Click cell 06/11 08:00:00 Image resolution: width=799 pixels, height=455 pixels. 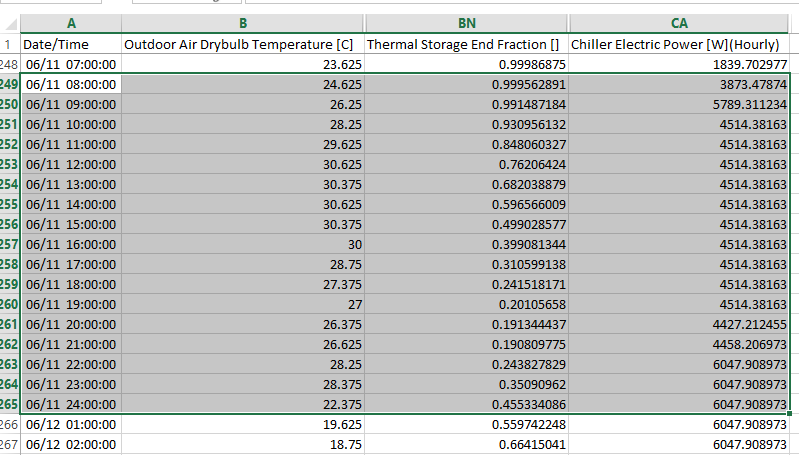[x=71, y=85]
